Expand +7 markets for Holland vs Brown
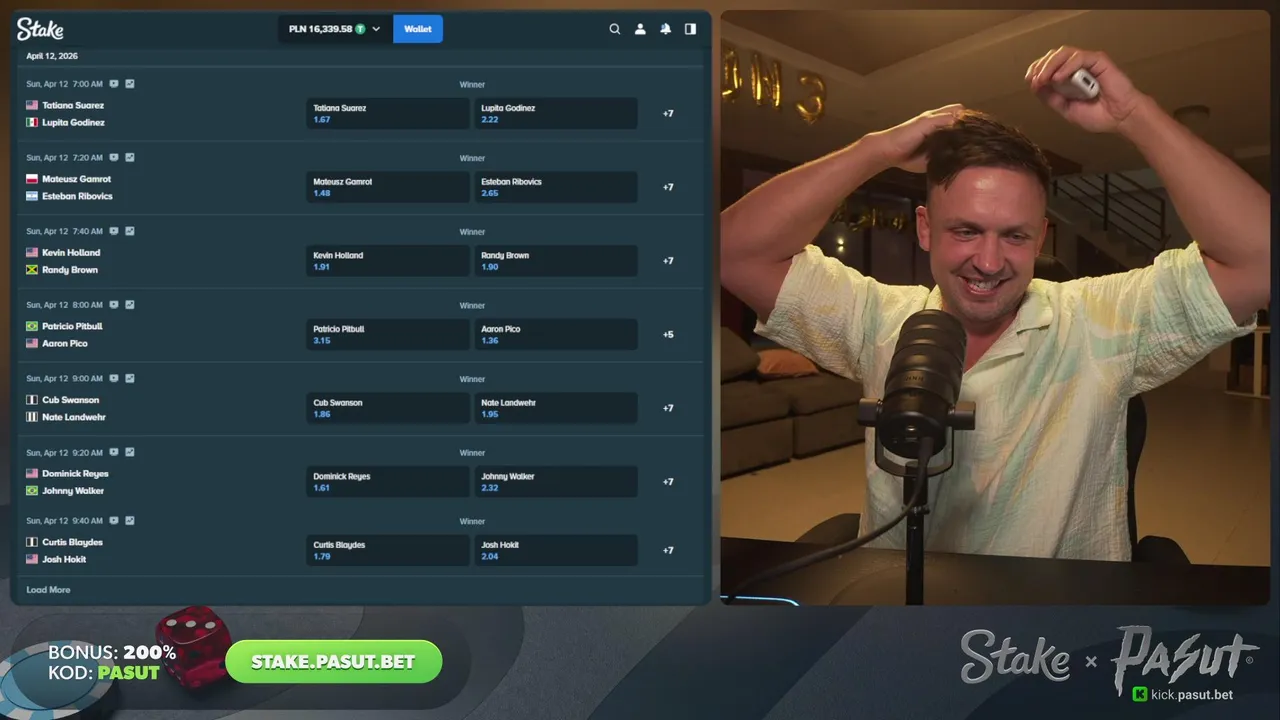1280x720 pixels. pos(668,261)
